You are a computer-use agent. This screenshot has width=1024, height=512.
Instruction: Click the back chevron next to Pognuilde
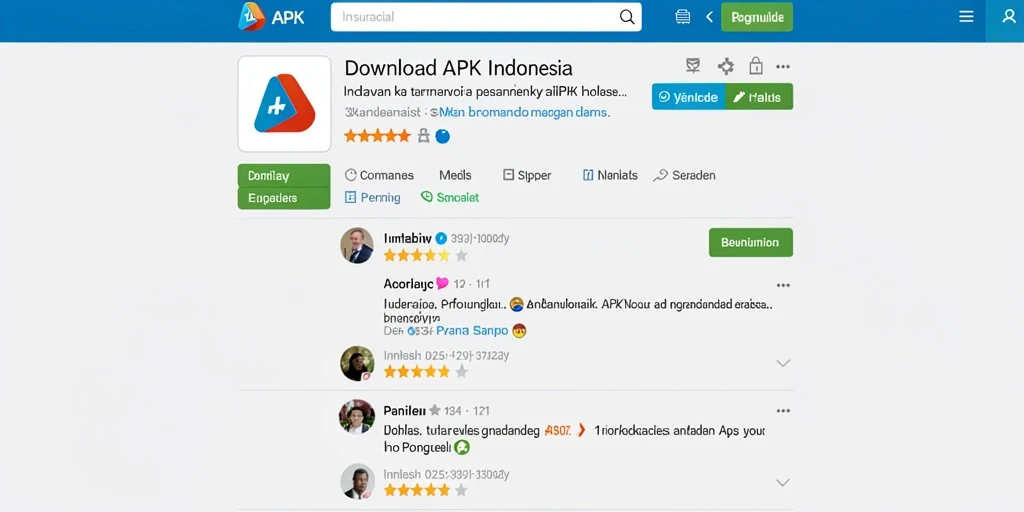tap(709, 17)
